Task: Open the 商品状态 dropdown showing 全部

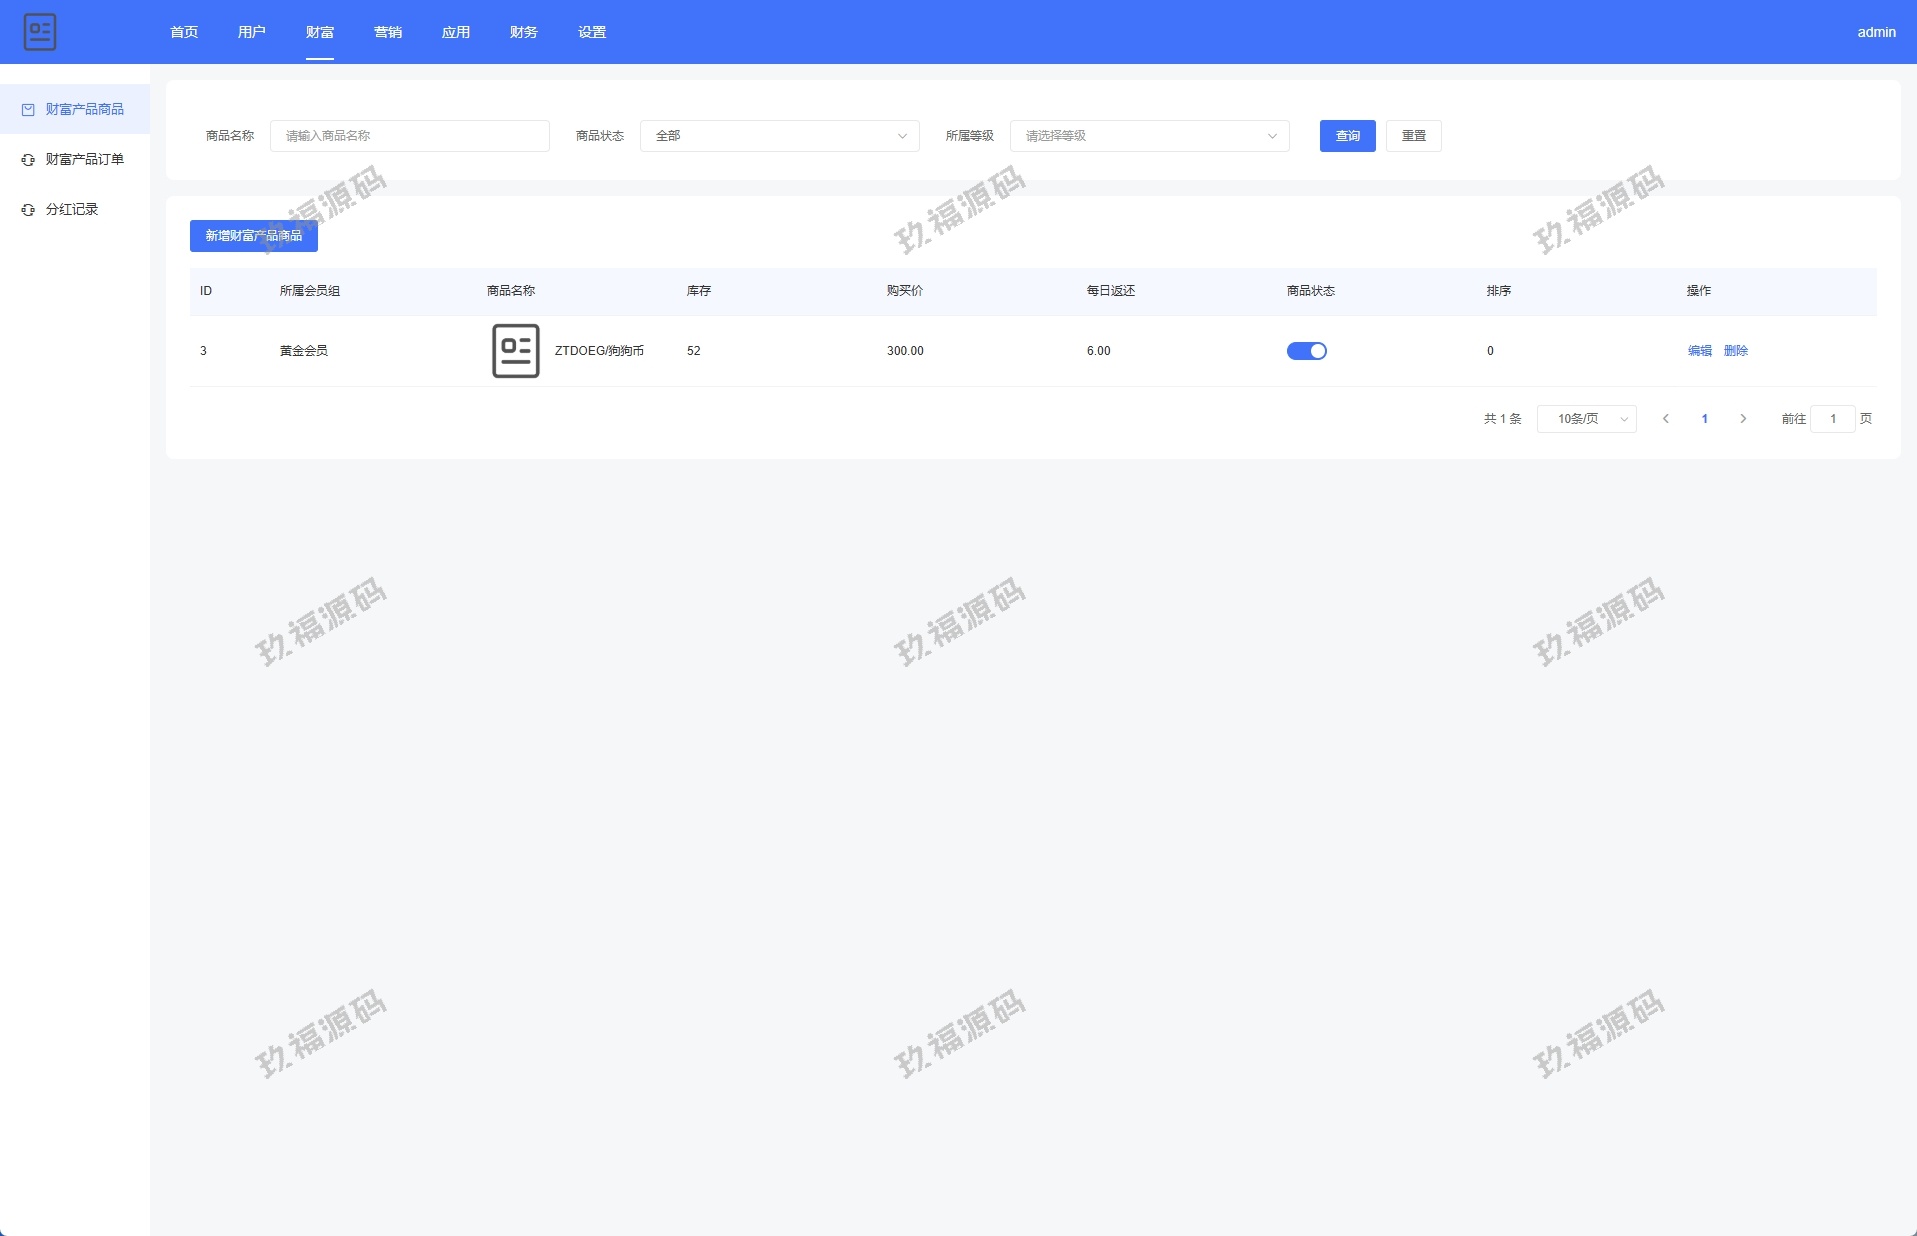Action: pos(779,136)
